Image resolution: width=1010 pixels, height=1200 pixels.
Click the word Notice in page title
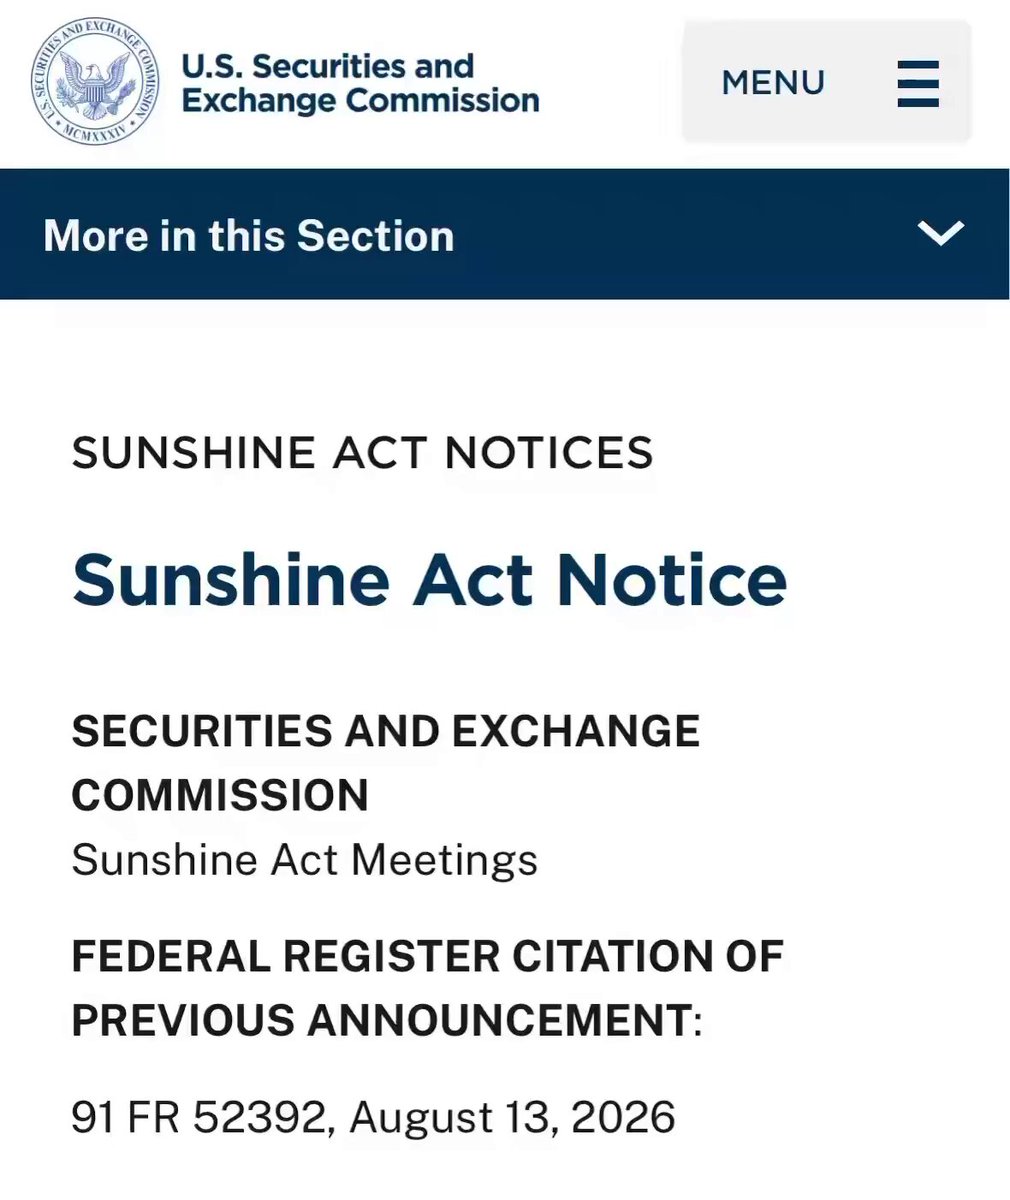[671, 579]
